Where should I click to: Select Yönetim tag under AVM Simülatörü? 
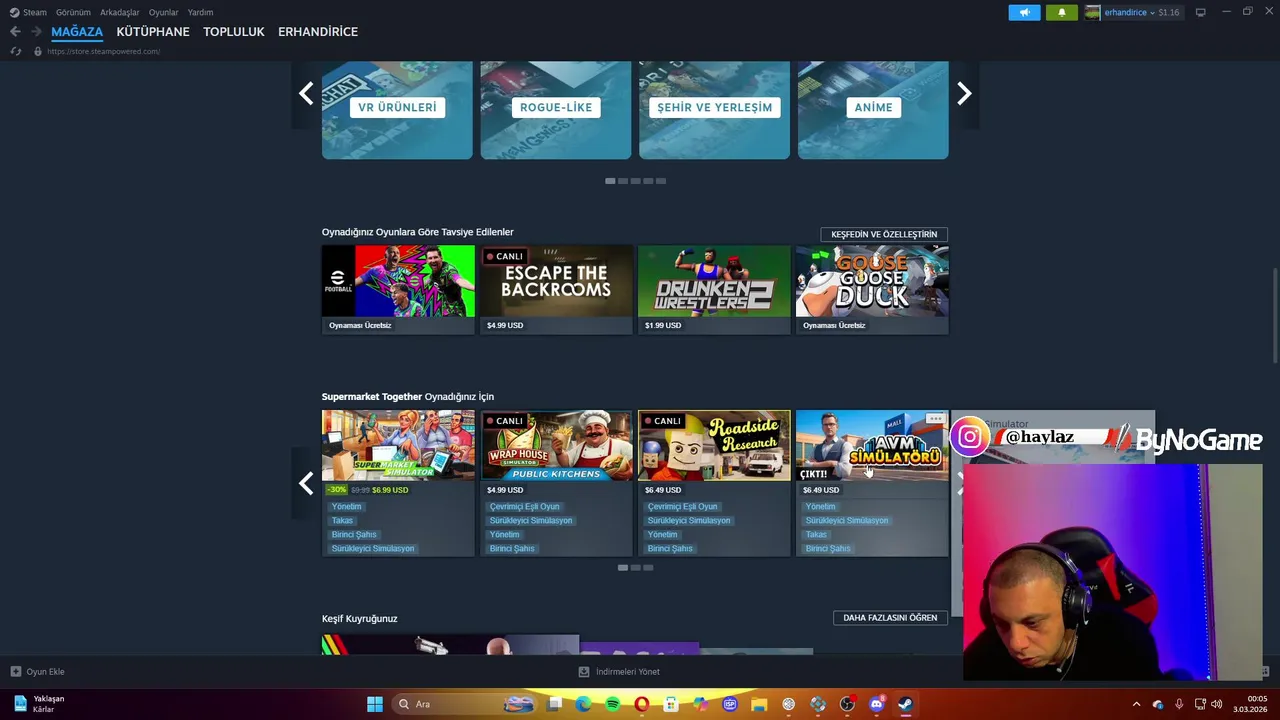[x=821, y=507]
